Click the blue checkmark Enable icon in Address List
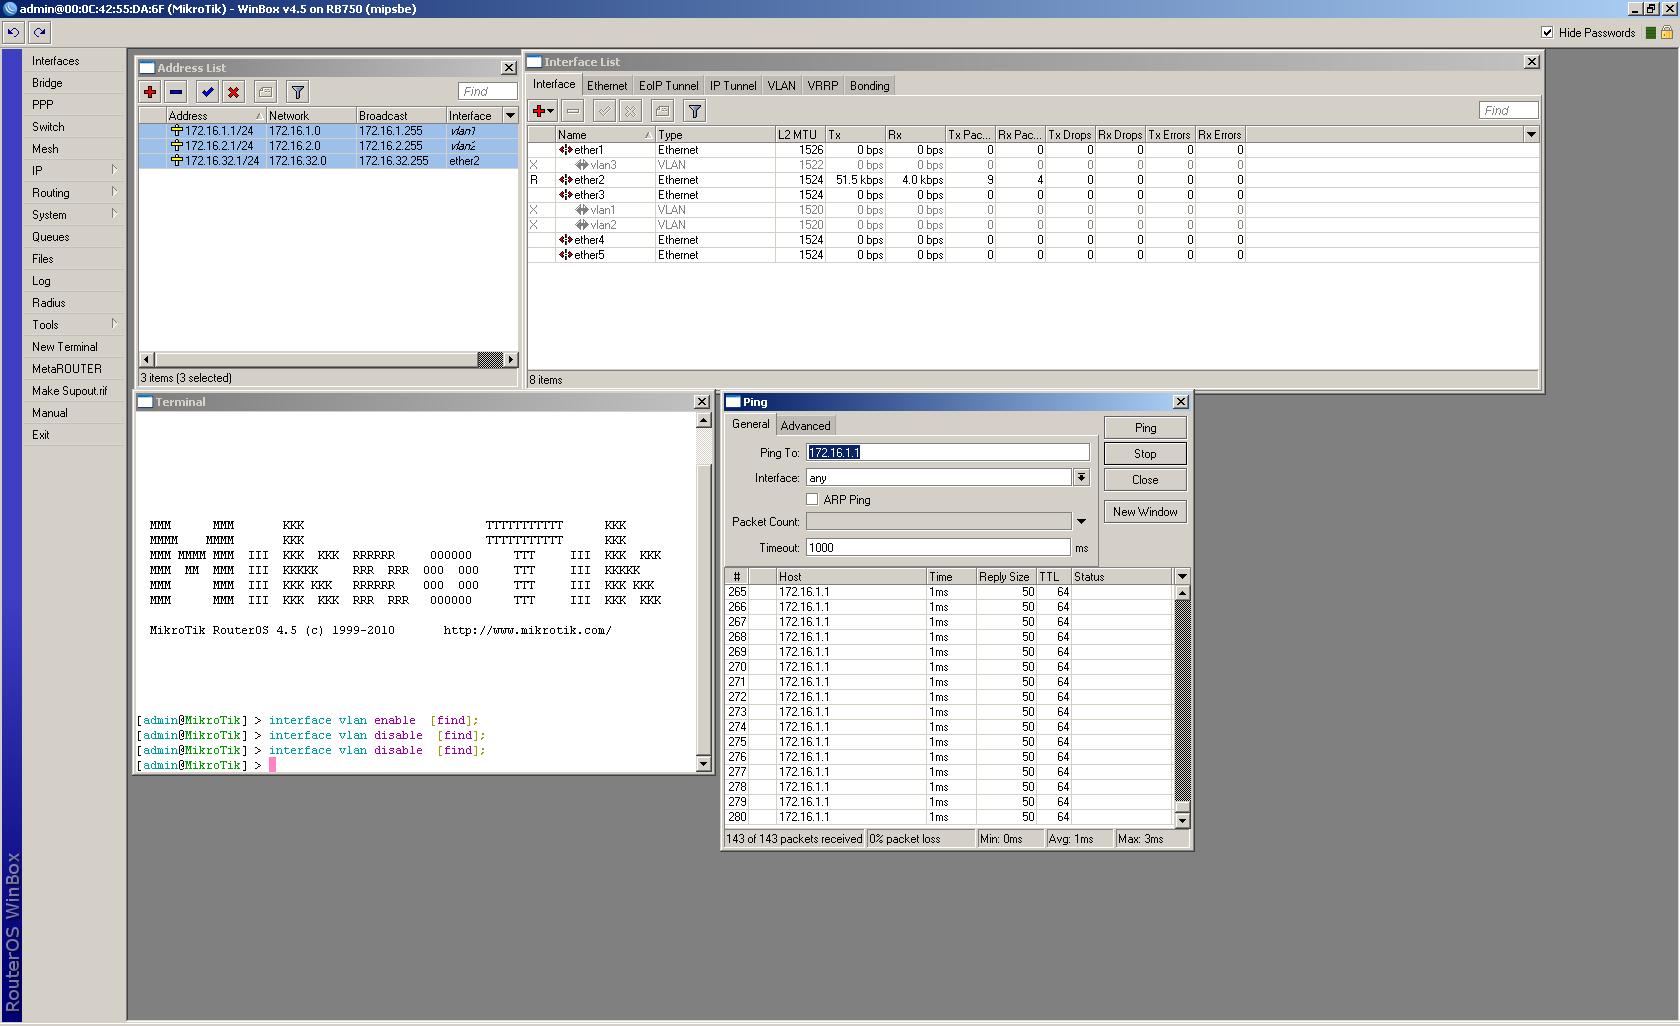Image resolution: width=1680 pixels, height=1026 pixels. (x=207, y=92)
